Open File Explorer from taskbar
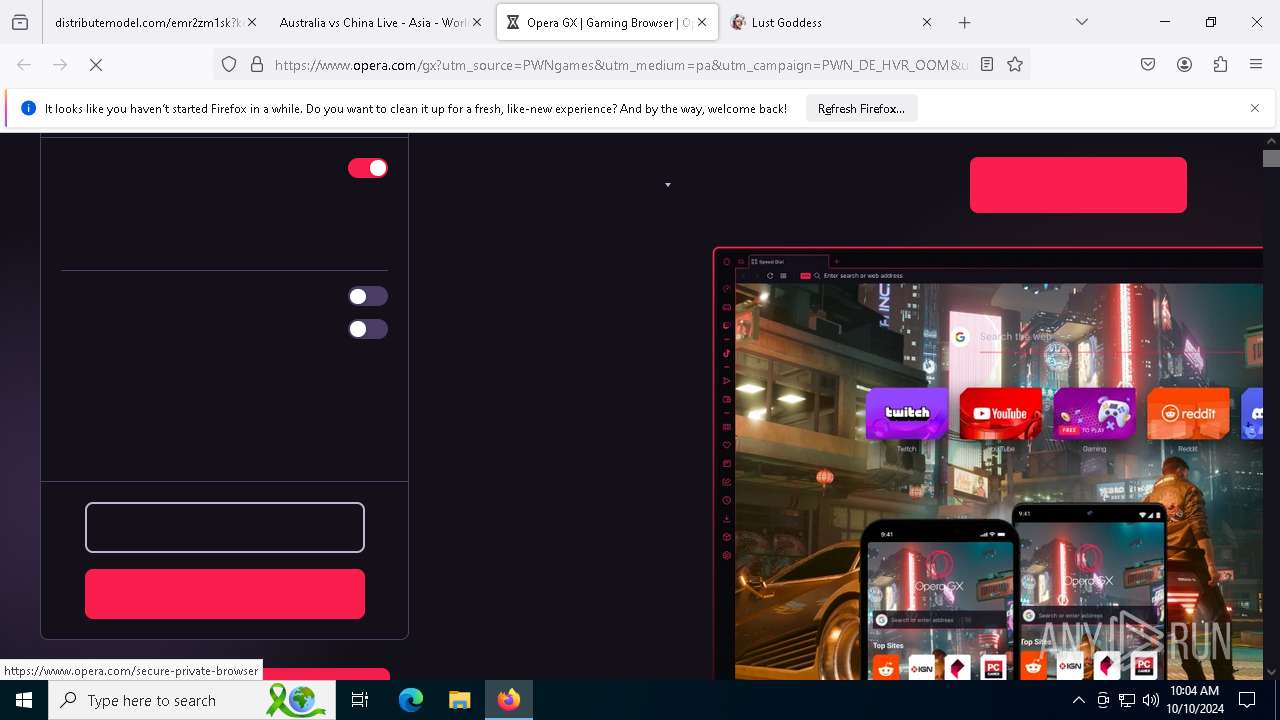The height and width of the screenshot is (720, 1280). click(x=459, y=700)
